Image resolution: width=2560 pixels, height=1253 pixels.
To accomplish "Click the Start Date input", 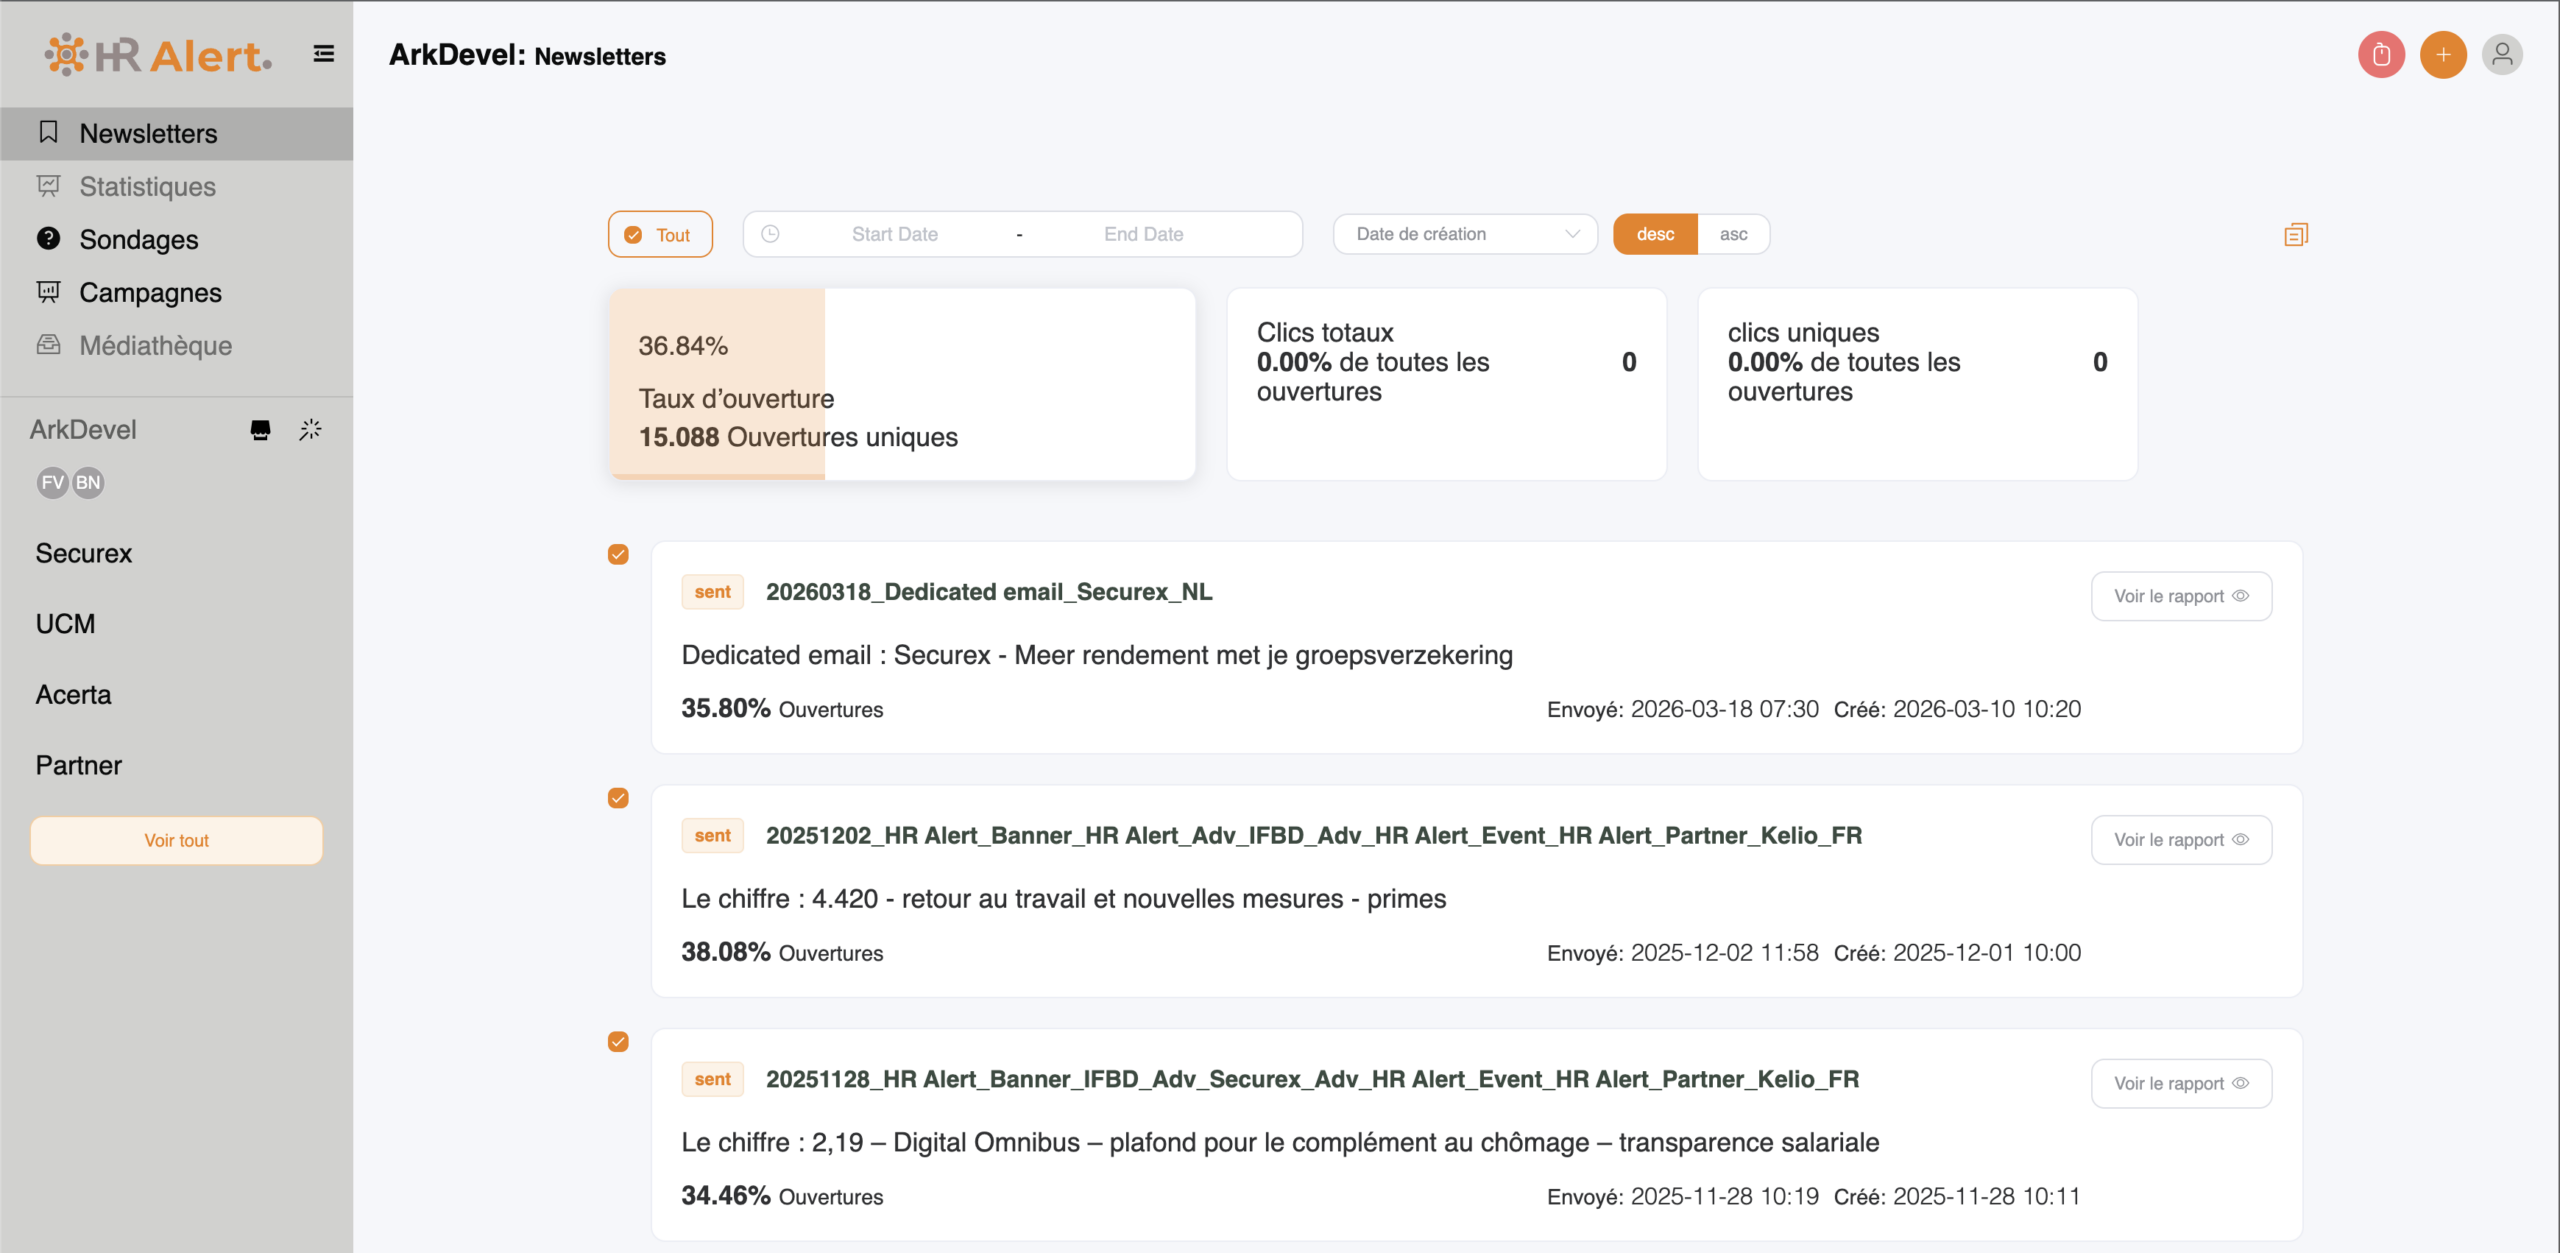I will tap(894, 234).
